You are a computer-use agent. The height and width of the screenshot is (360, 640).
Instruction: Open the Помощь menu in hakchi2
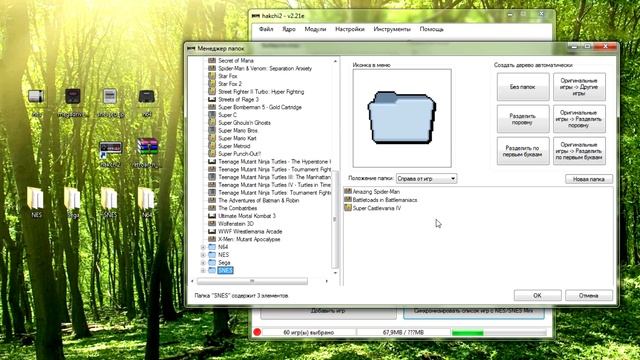(431, 29)
